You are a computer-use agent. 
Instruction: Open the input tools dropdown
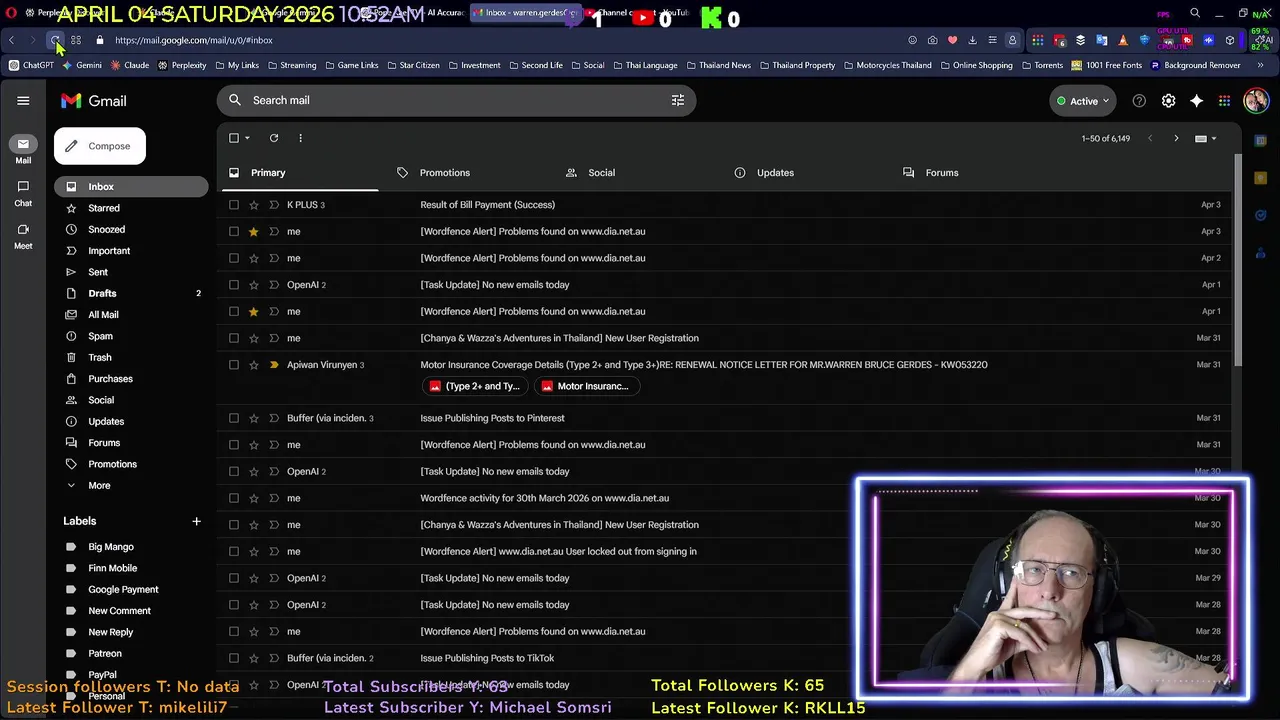[x=1206, y=139]
